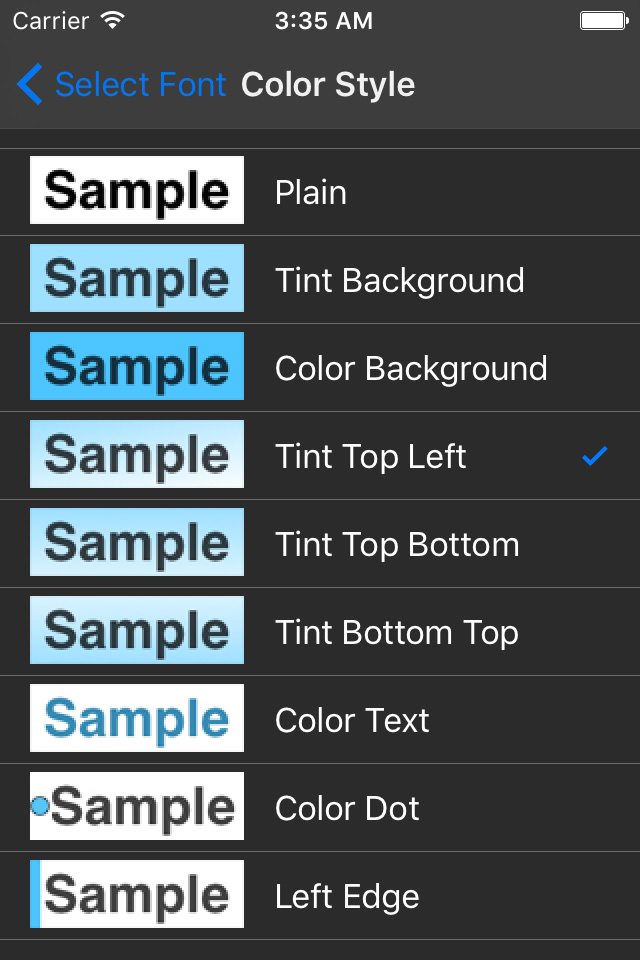Select Tint Bottom Top style
Image resolution: width=640 pixels, height=960 pixels.
396,632
